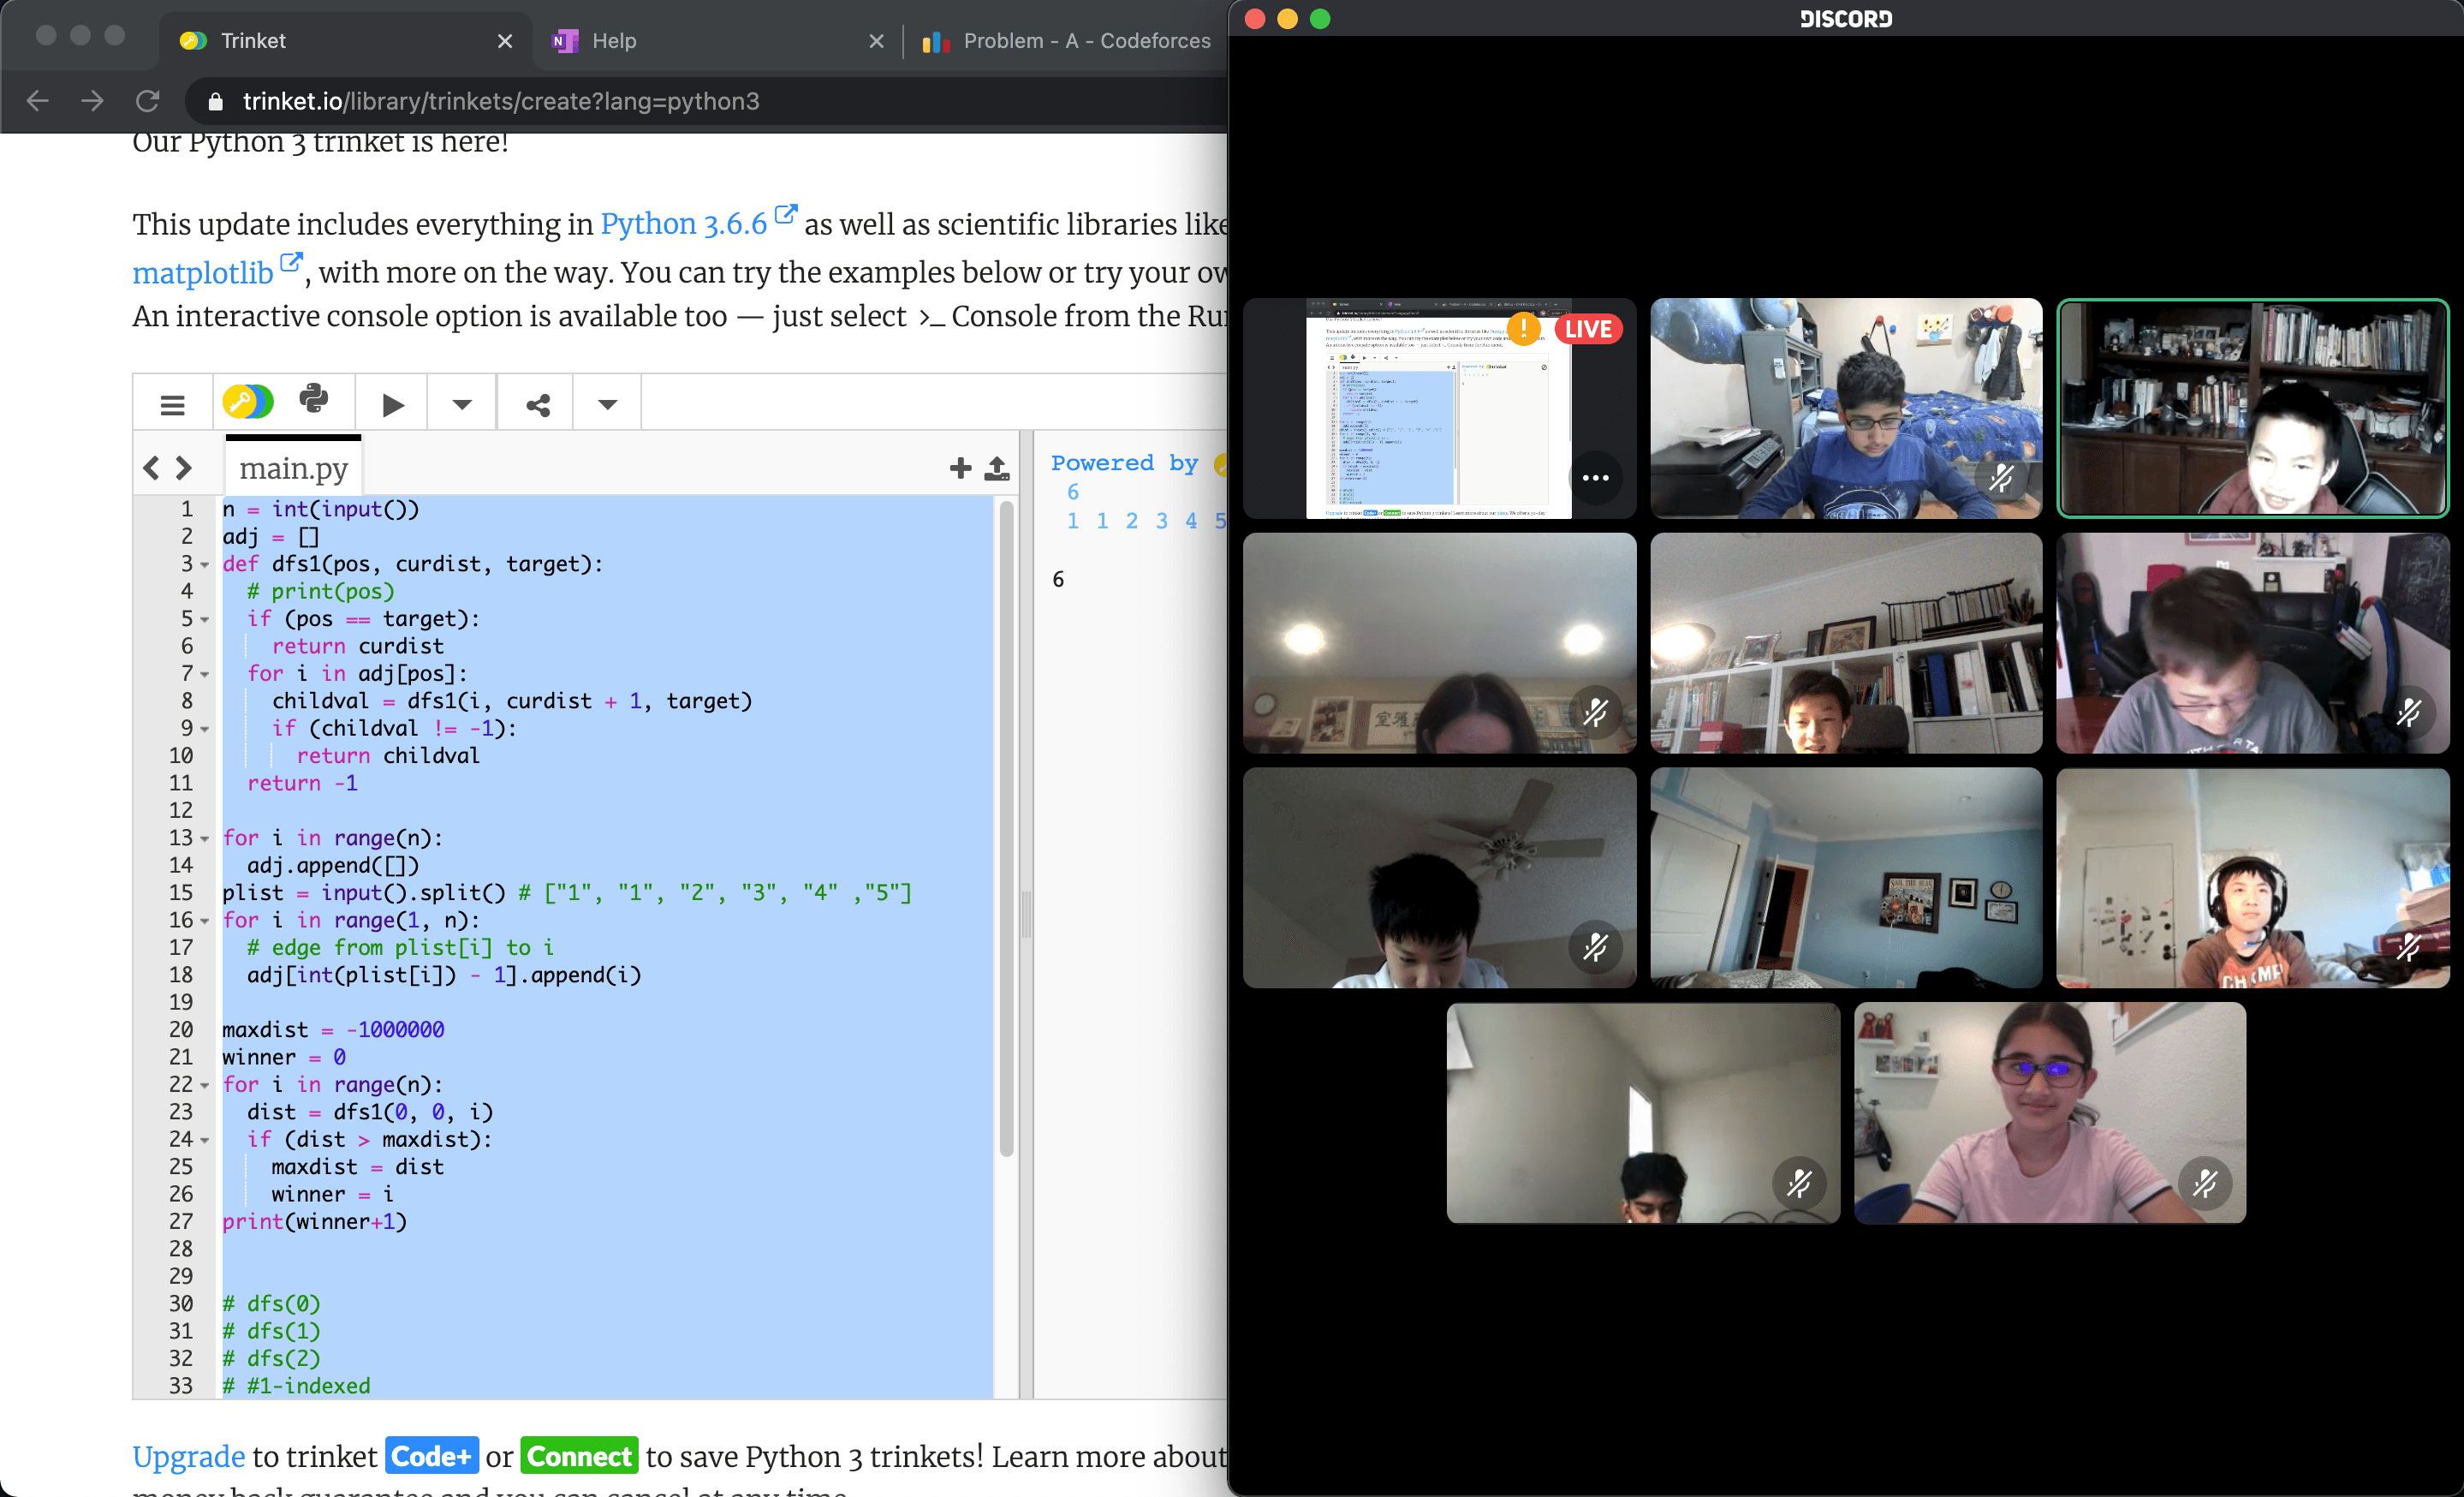Collapse the if block fold arrow line 5

point(205,620)
